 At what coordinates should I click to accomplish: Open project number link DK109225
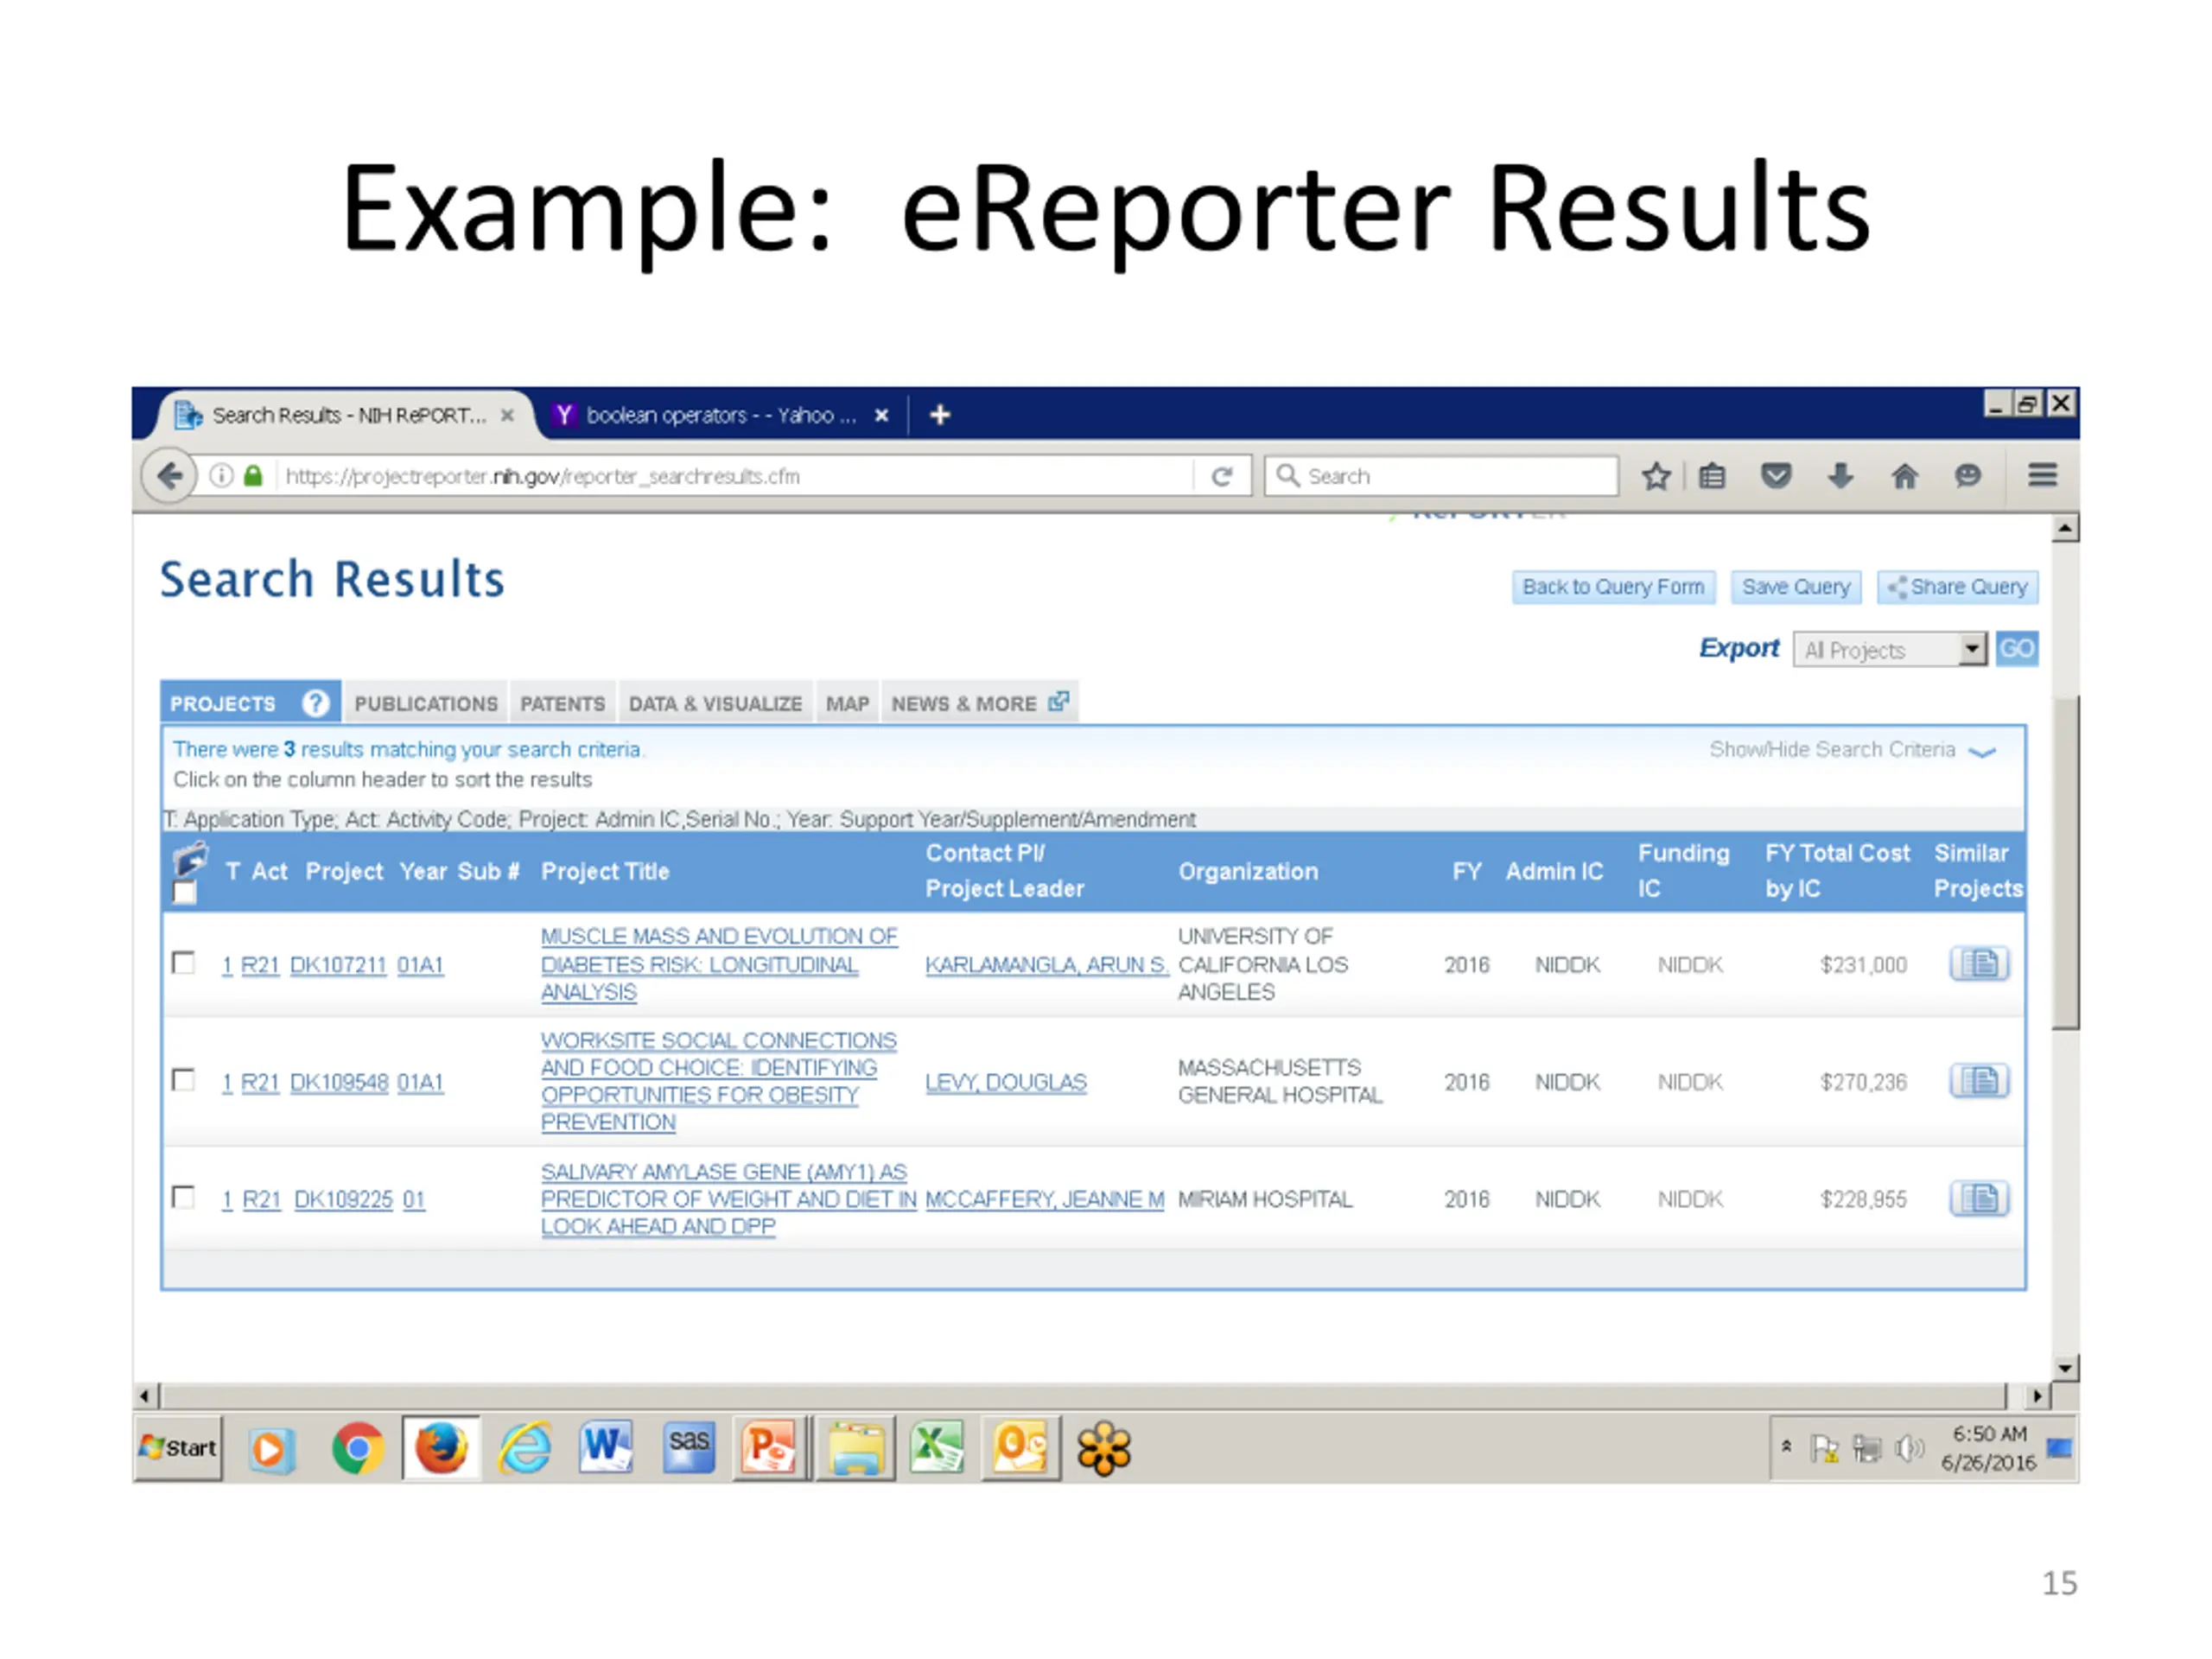tap(344, 1199)
